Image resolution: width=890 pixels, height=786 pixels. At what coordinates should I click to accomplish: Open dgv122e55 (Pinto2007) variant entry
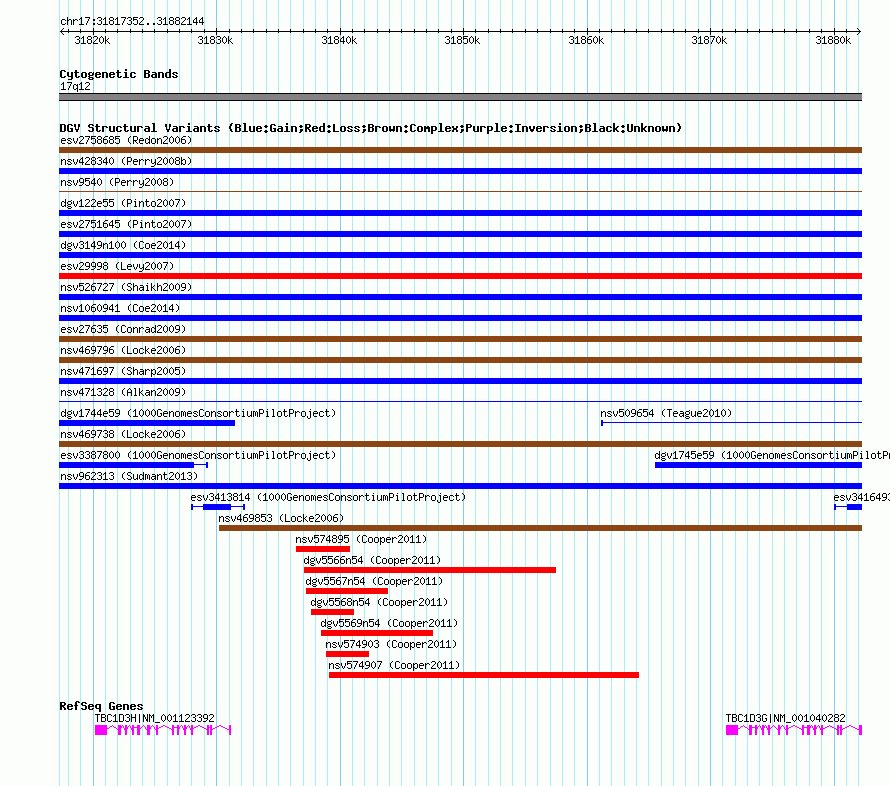tap(123, 203)
